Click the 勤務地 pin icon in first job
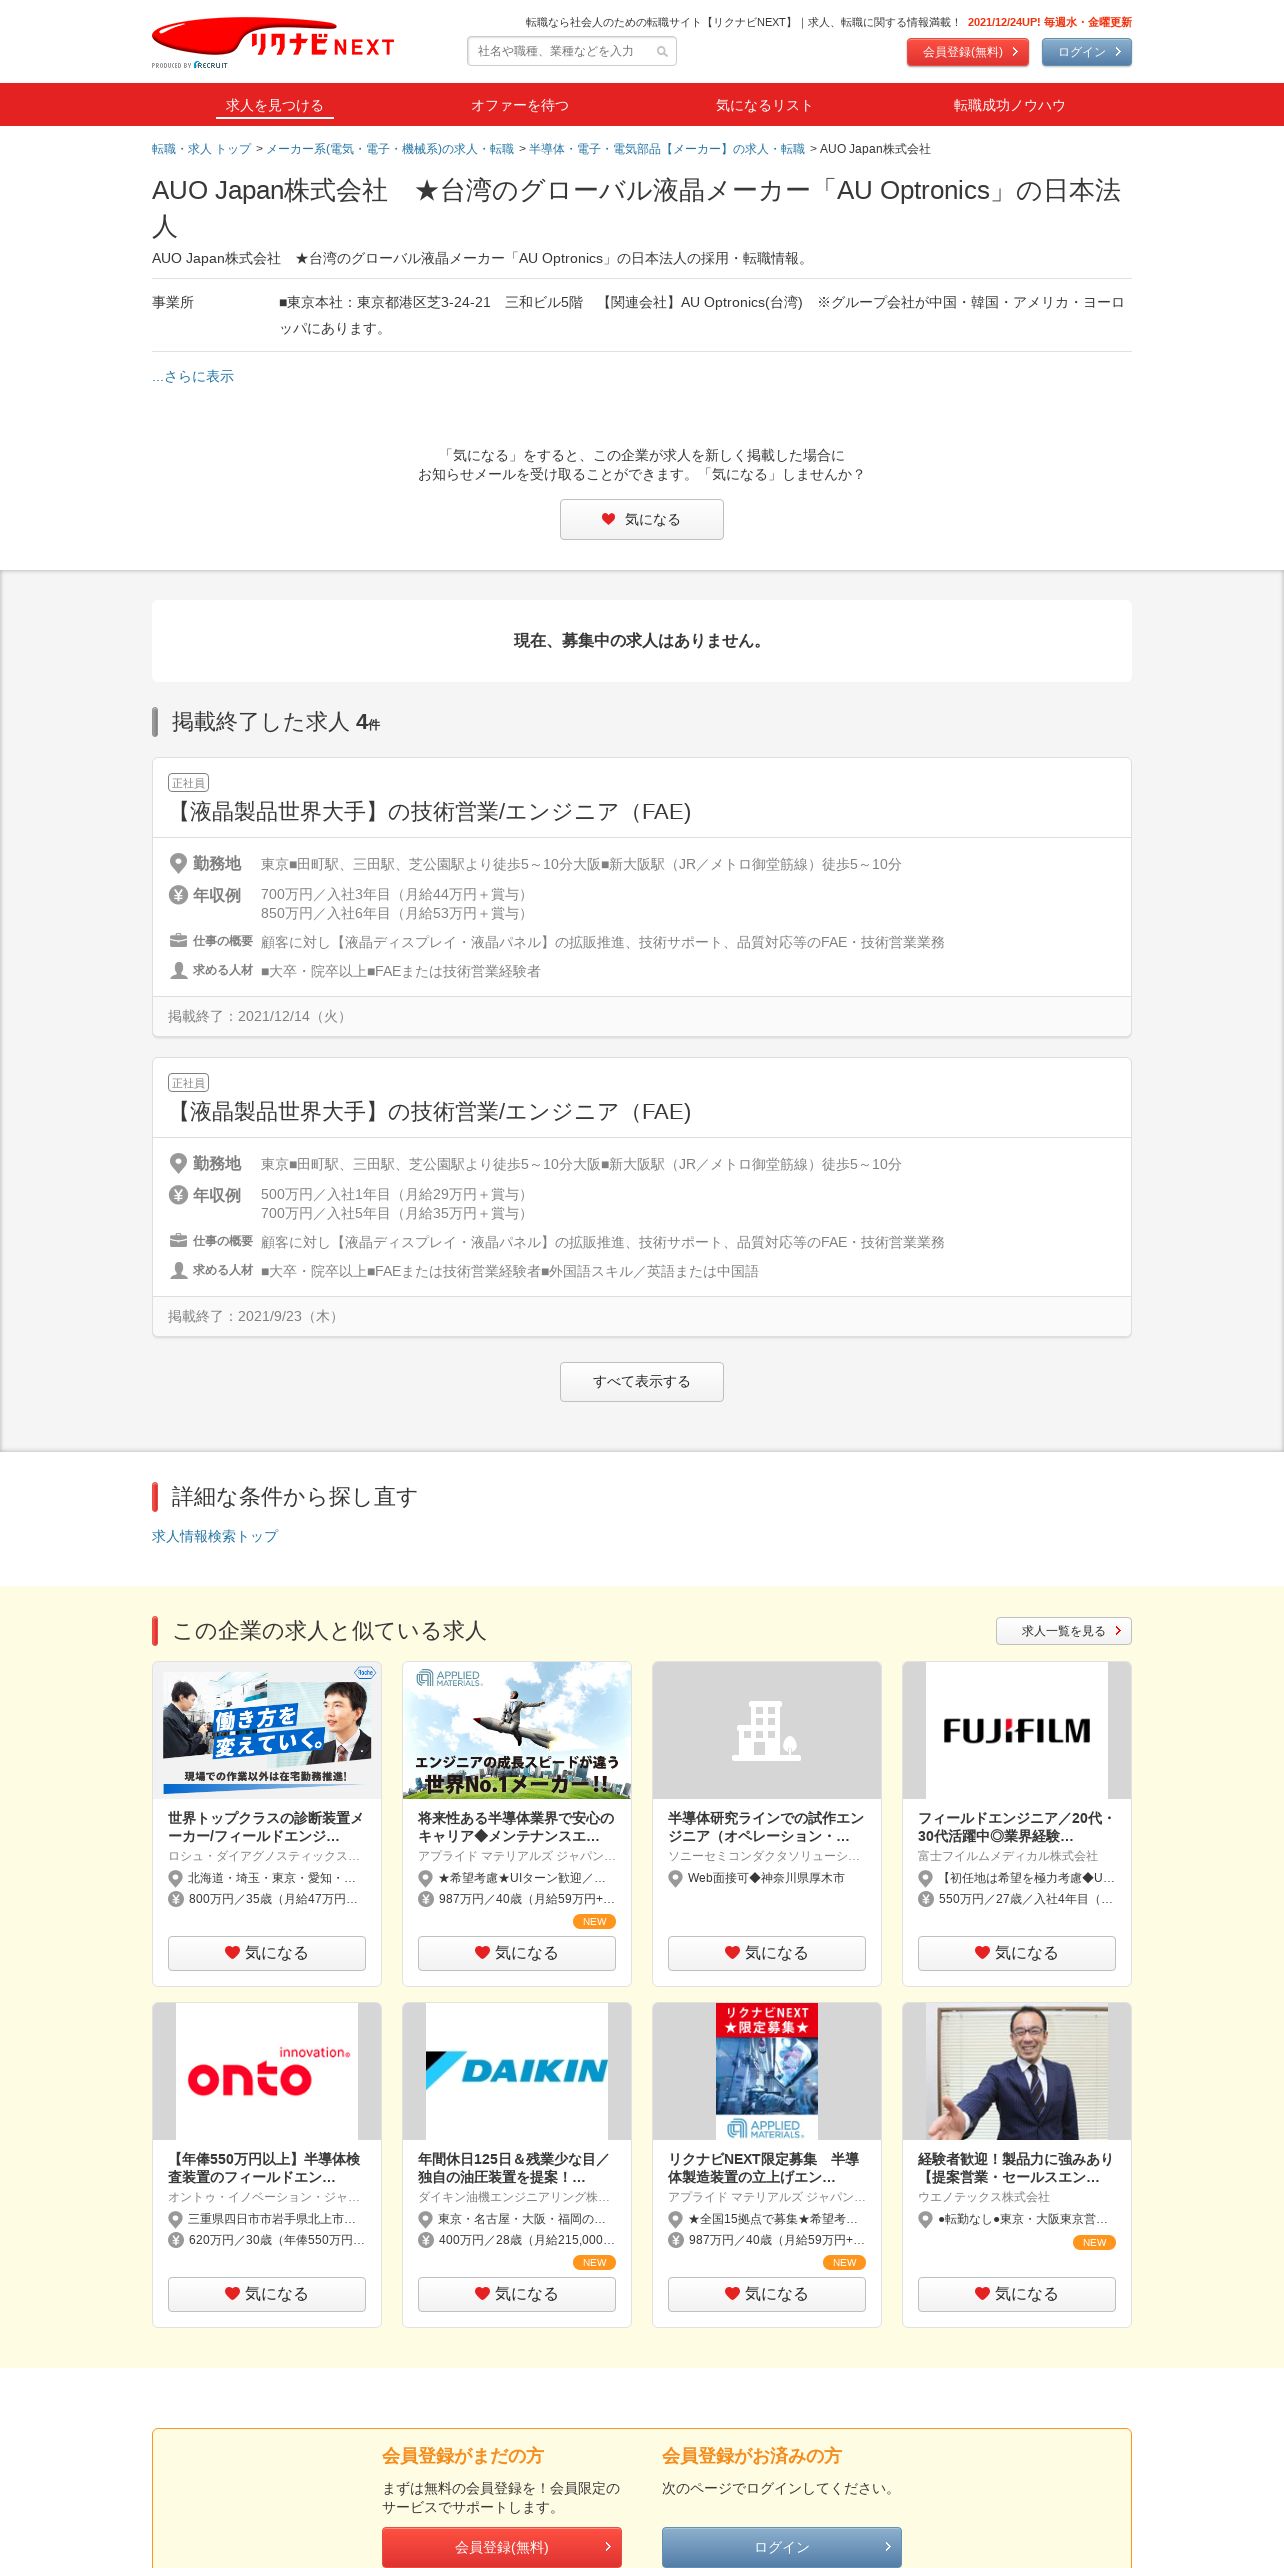1284x2568 pixels. pyautogui.click(x=178, y=863)
